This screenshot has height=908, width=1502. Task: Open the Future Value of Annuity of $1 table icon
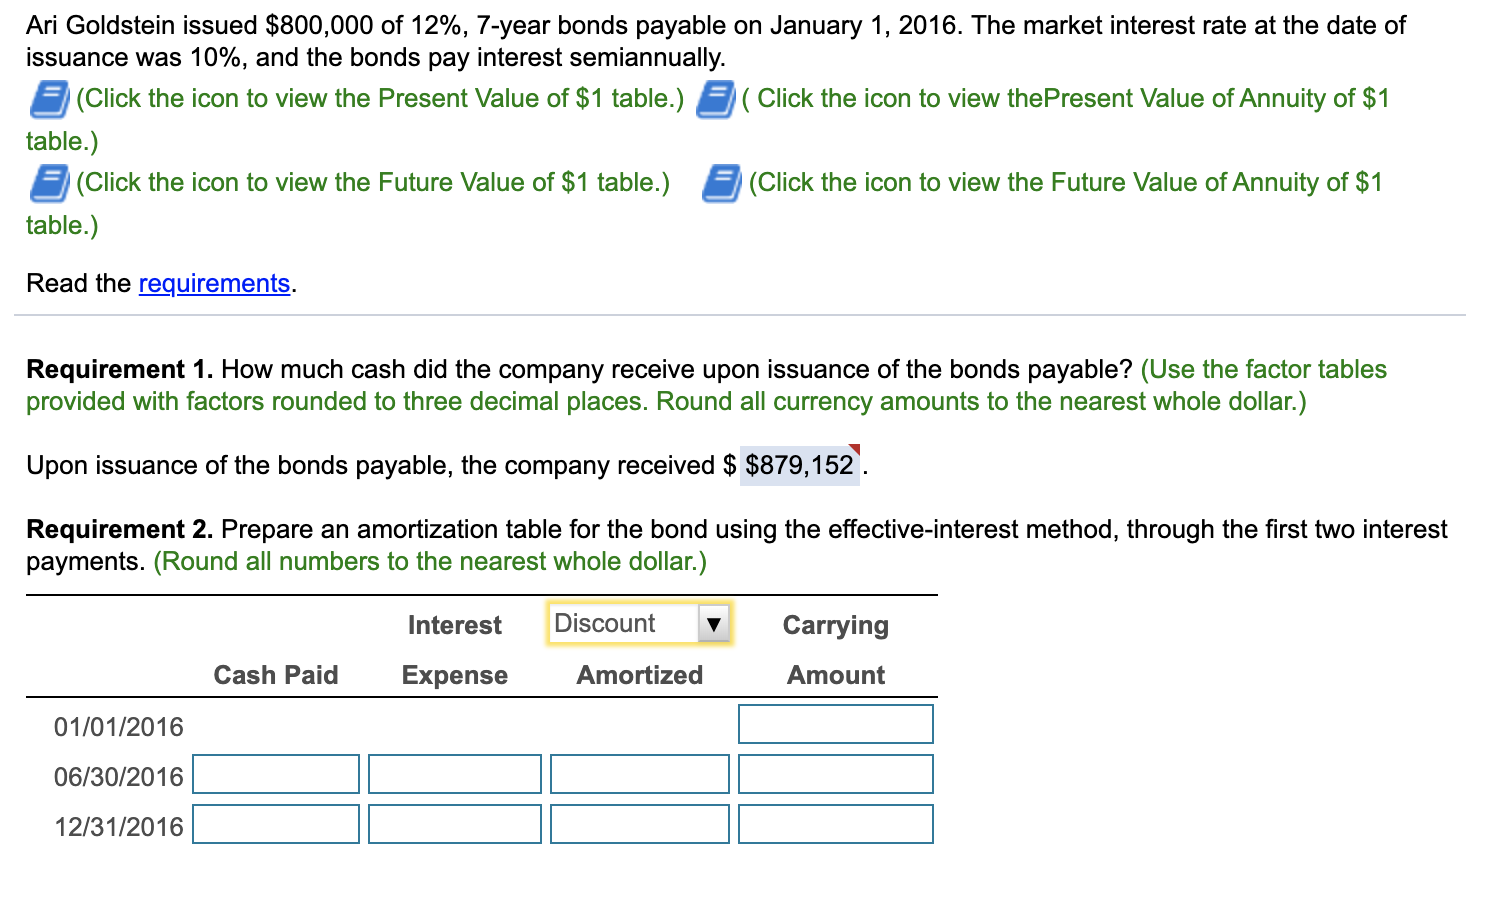720,181
